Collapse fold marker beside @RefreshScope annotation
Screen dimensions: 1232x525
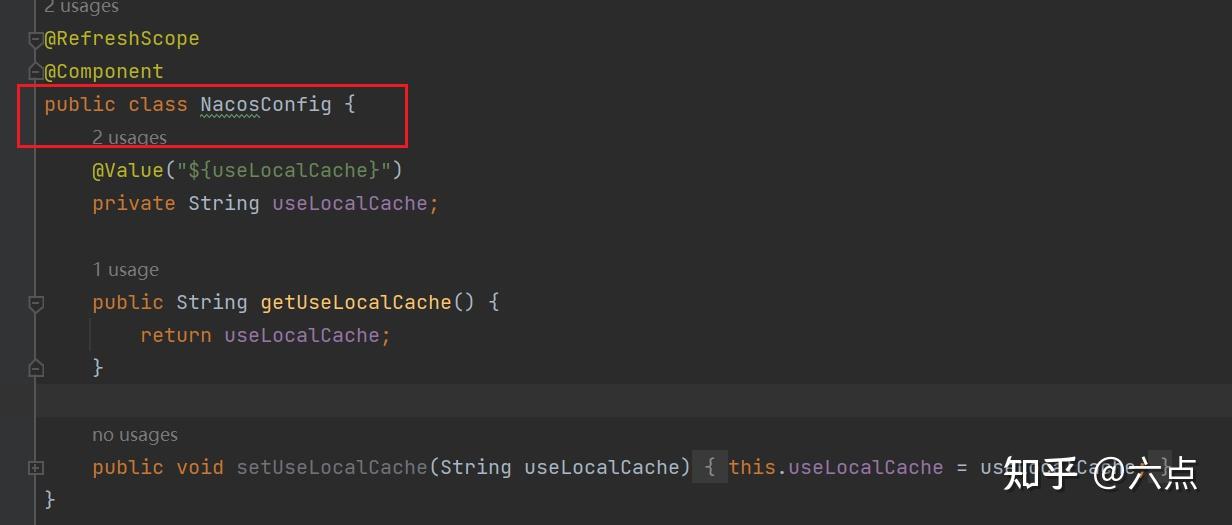(x=36, y=39)
